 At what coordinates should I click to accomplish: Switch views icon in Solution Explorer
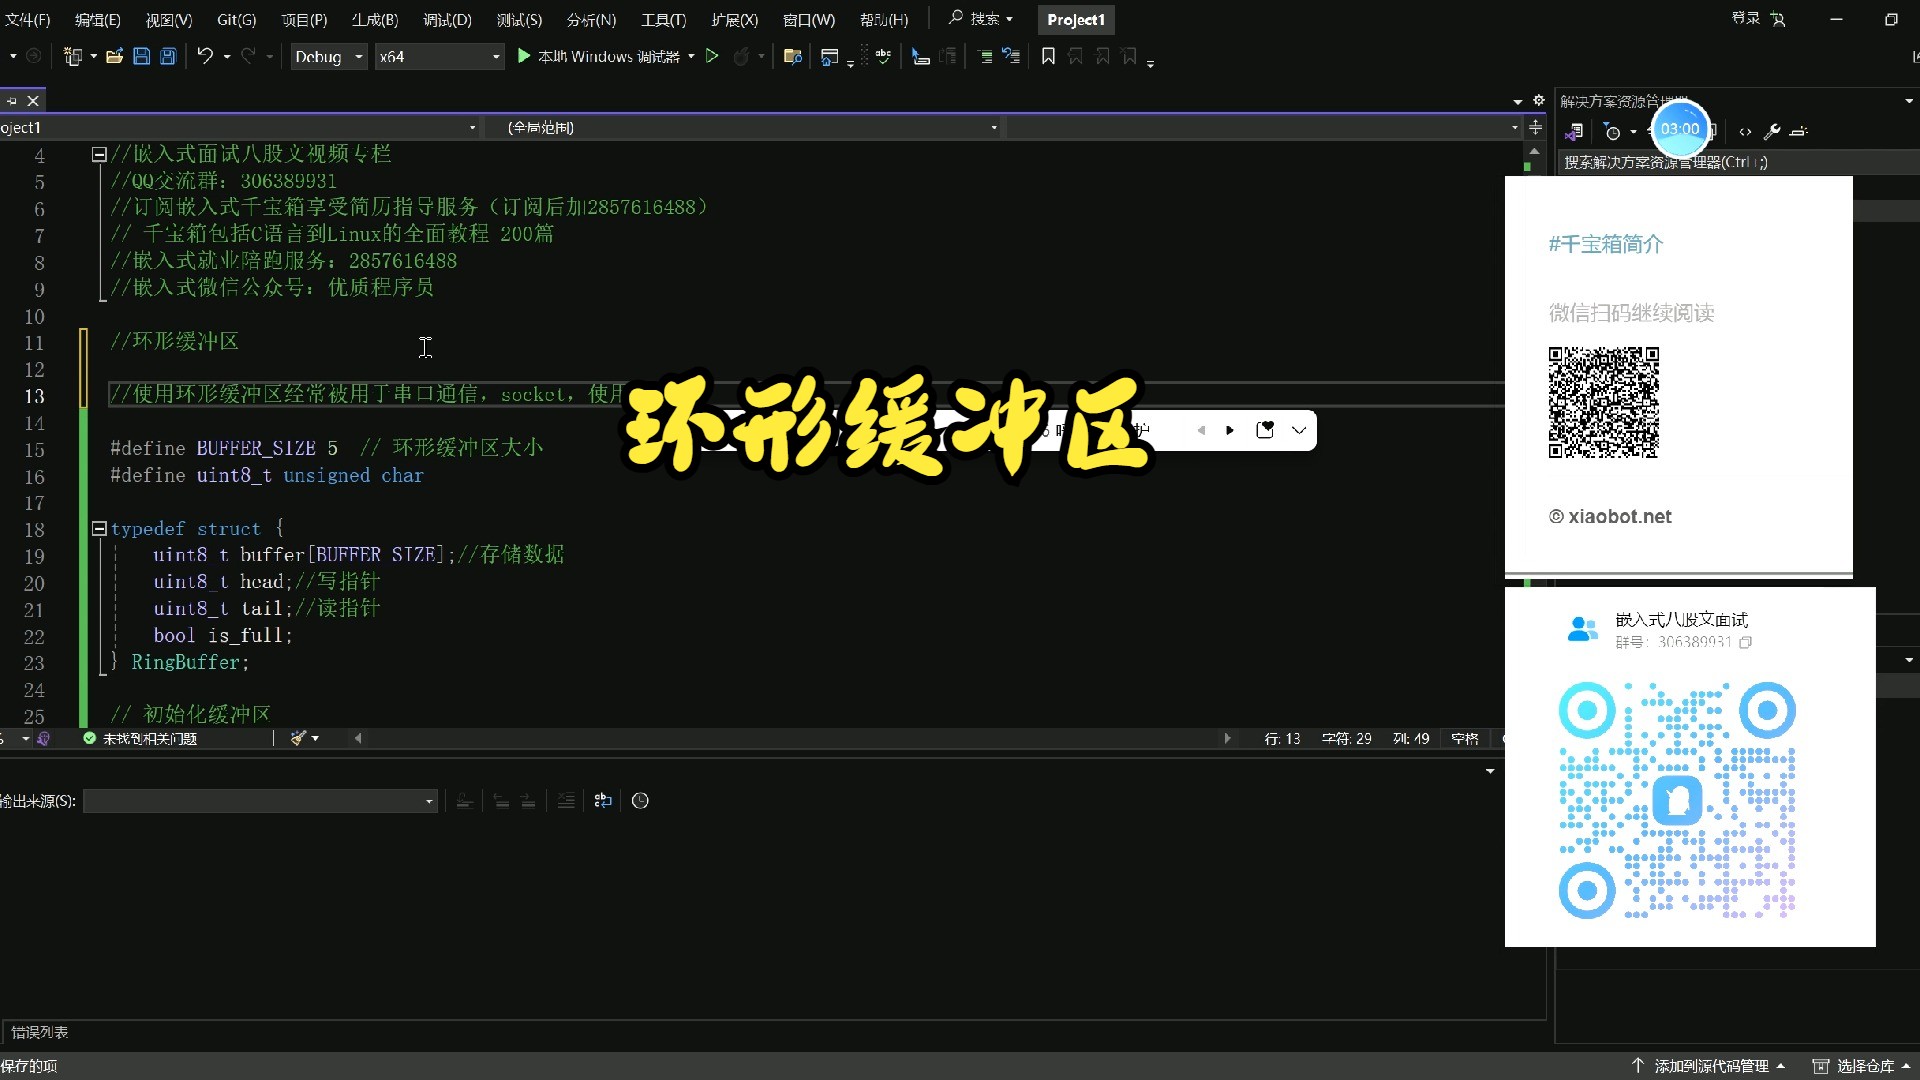[x=1574, y=131]
